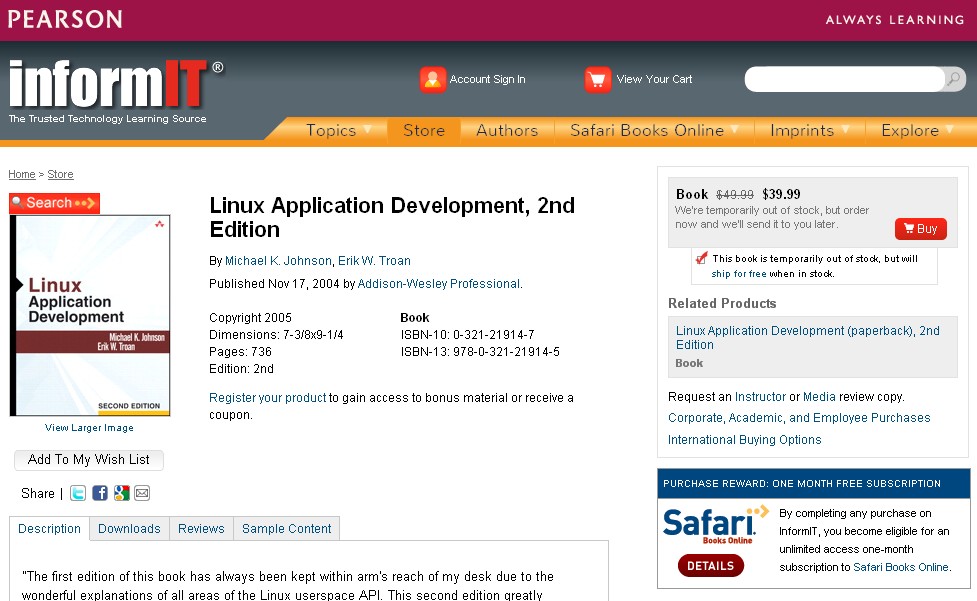The image size is (977, 601).
Task: Open the Store navigation item
Action: tap(424, 130)
